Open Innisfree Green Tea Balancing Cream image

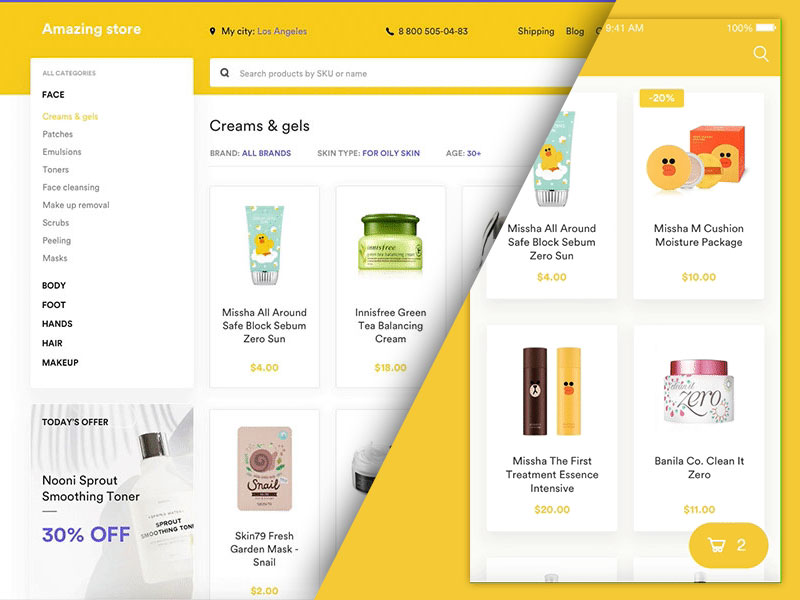tap(390, 243)
